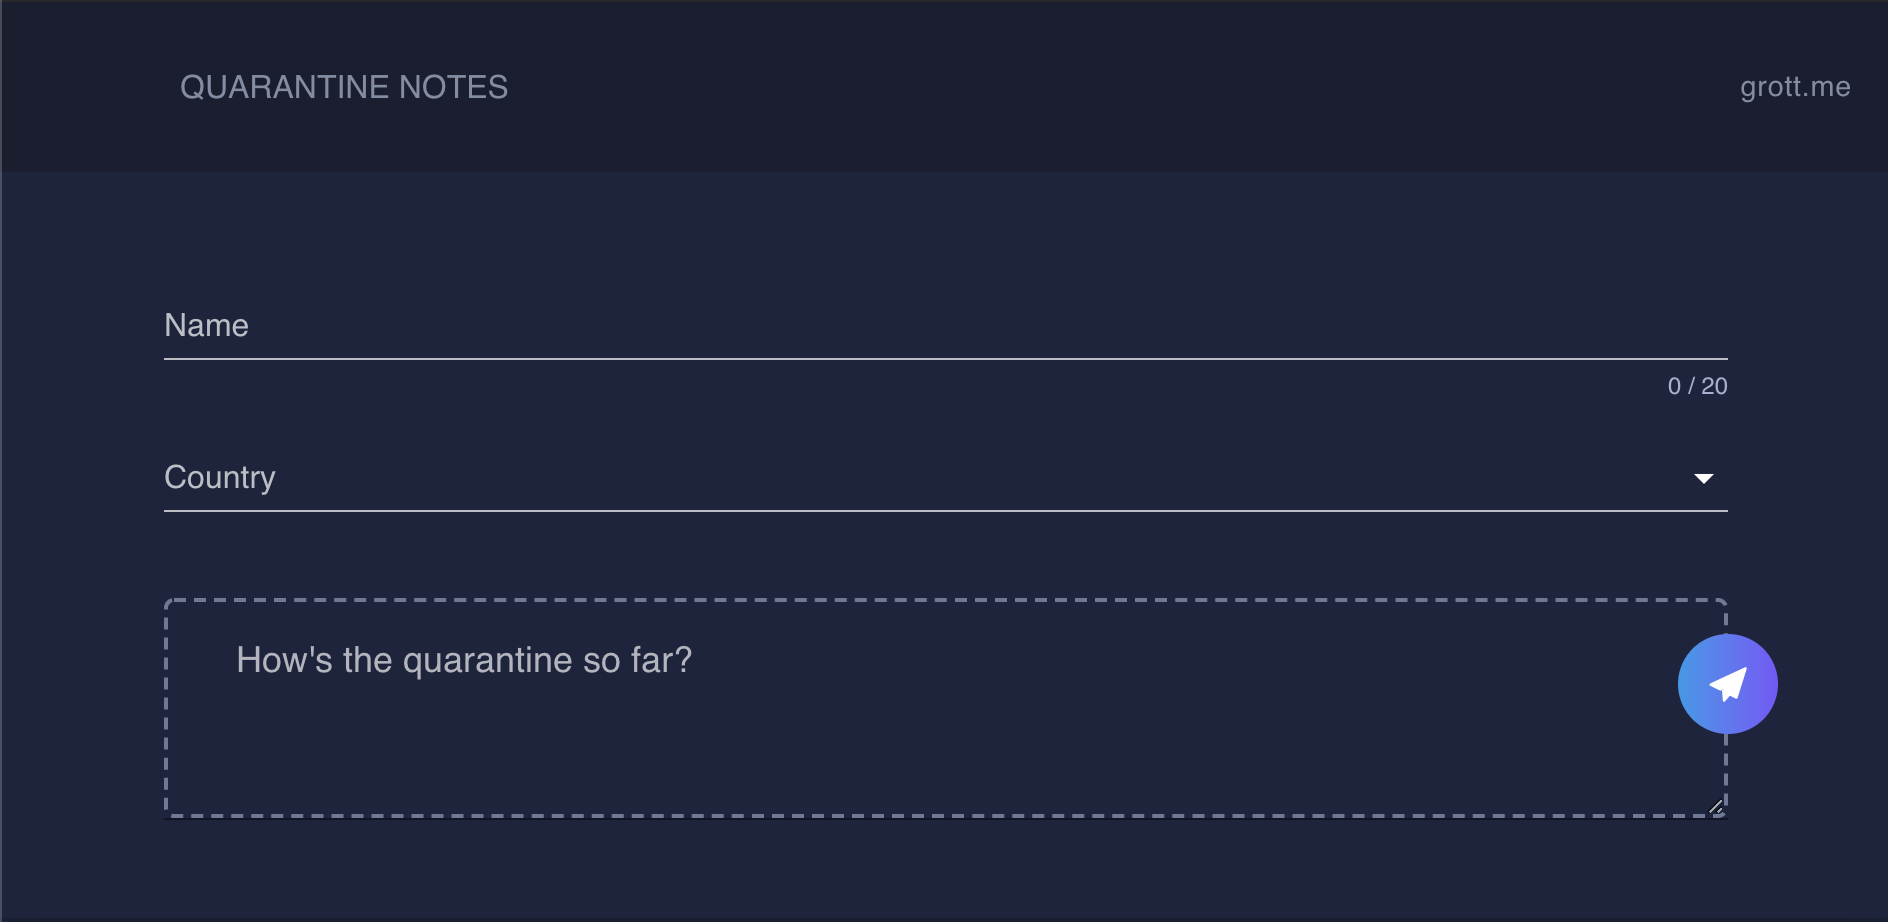Click the dashed border message box
Viewport: 1888px width, 922px height.
(945, 708)
